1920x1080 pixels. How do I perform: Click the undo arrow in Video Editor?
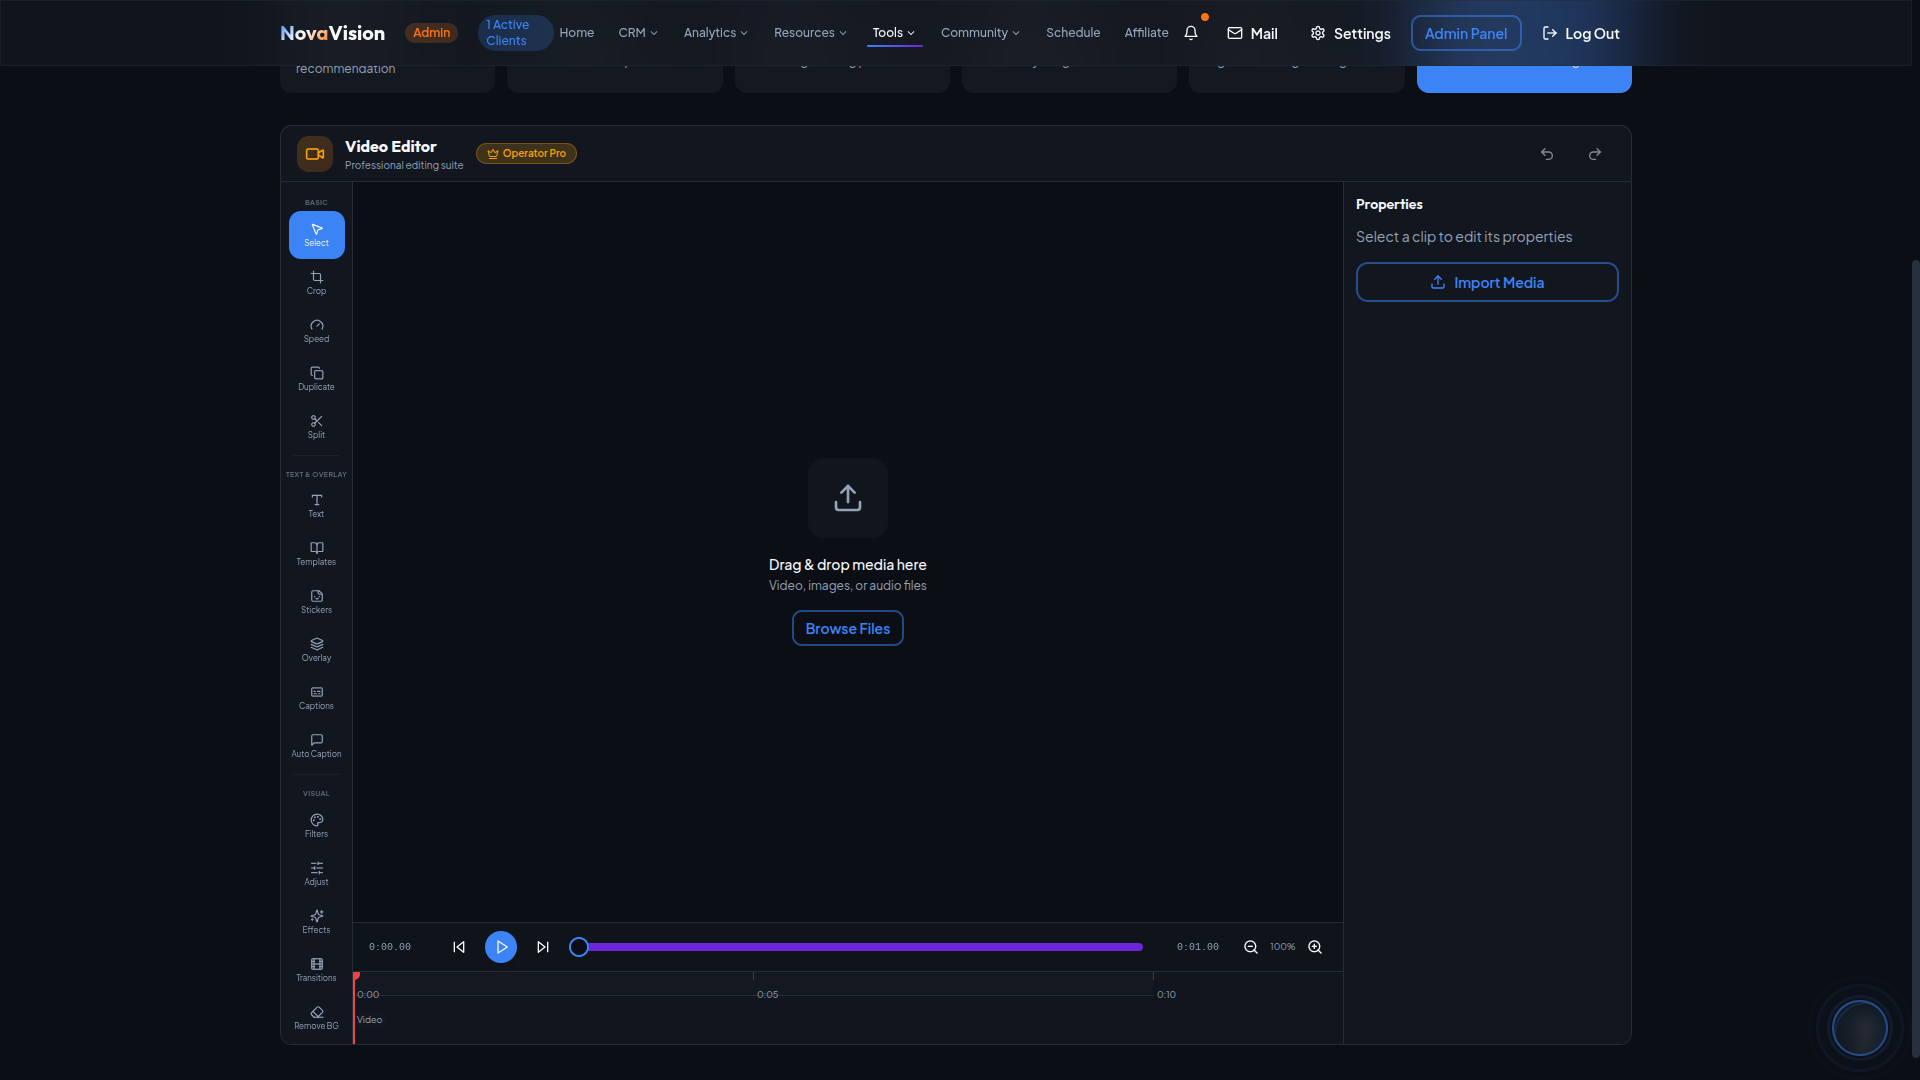(x=1546, y=154)
